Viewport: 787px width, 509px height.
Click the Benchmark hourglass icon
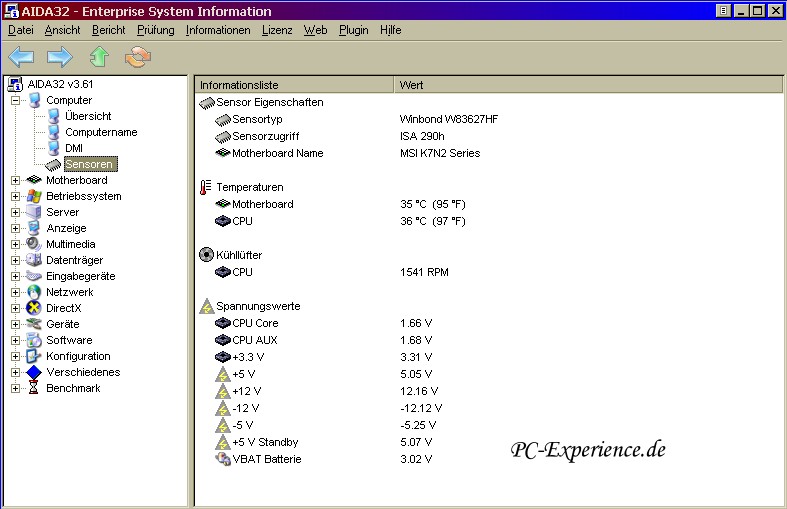[x=34, y=388]
